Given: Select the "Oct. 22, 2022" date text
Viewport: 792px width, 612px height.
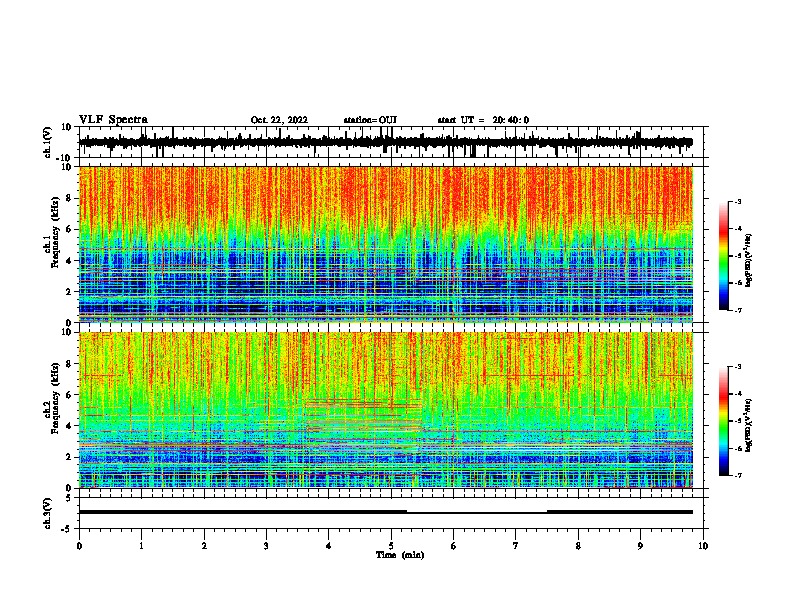Looking at the screenshot, I should [279, 120].
